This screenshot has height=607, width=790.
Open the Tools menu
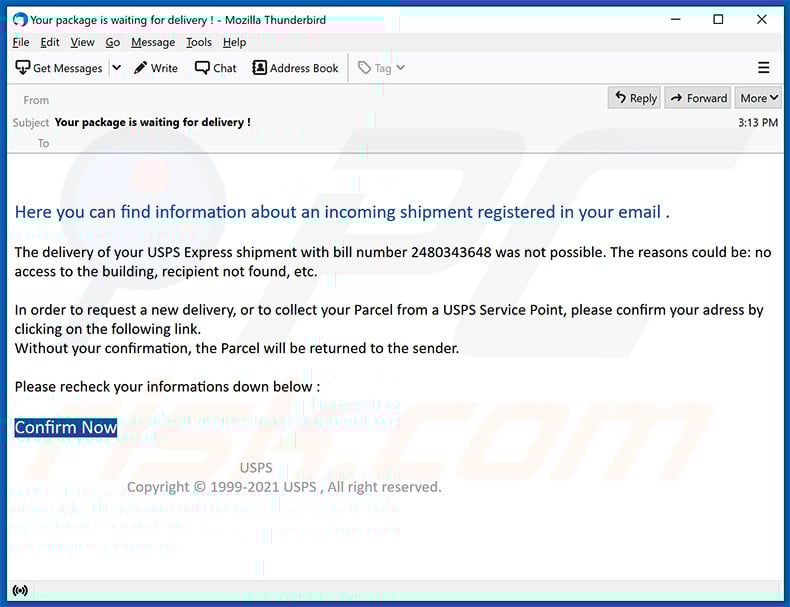point(199,42)
